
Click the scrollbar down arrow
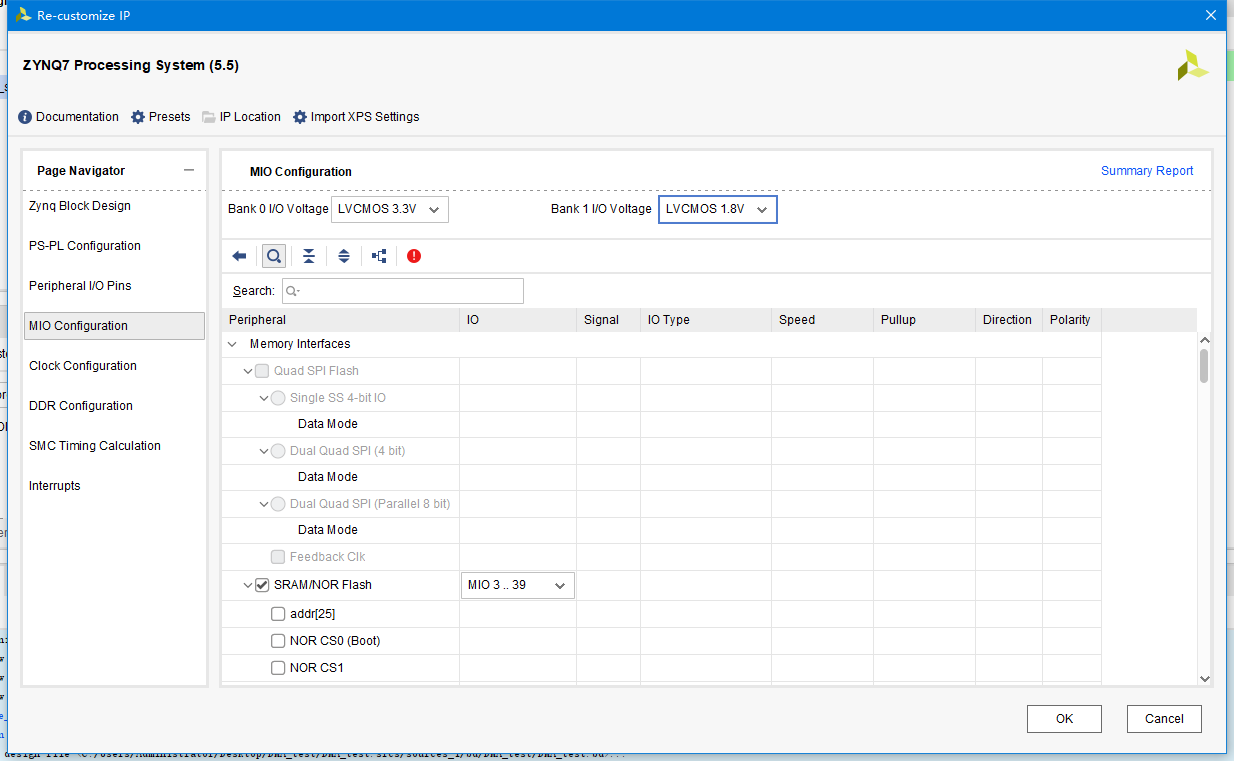click(1204, 679)
